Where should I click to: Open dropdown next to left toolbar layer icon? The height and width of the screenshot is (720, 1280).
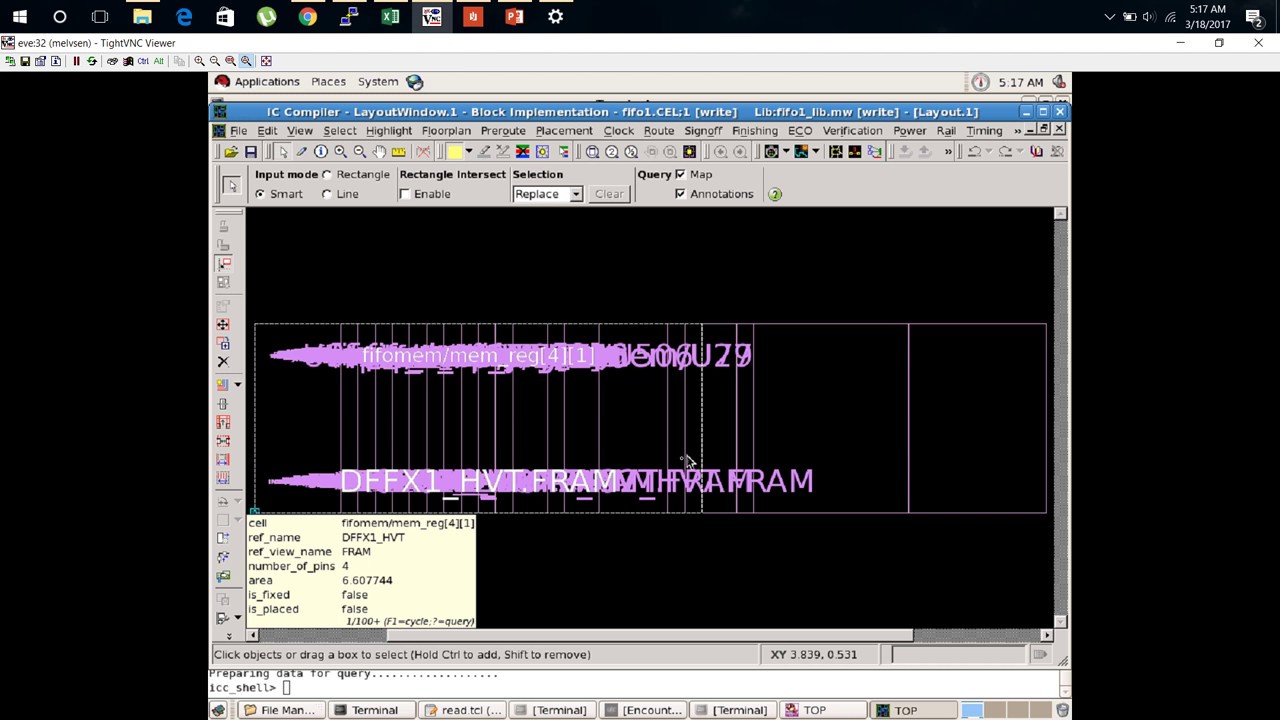(238, 385)
